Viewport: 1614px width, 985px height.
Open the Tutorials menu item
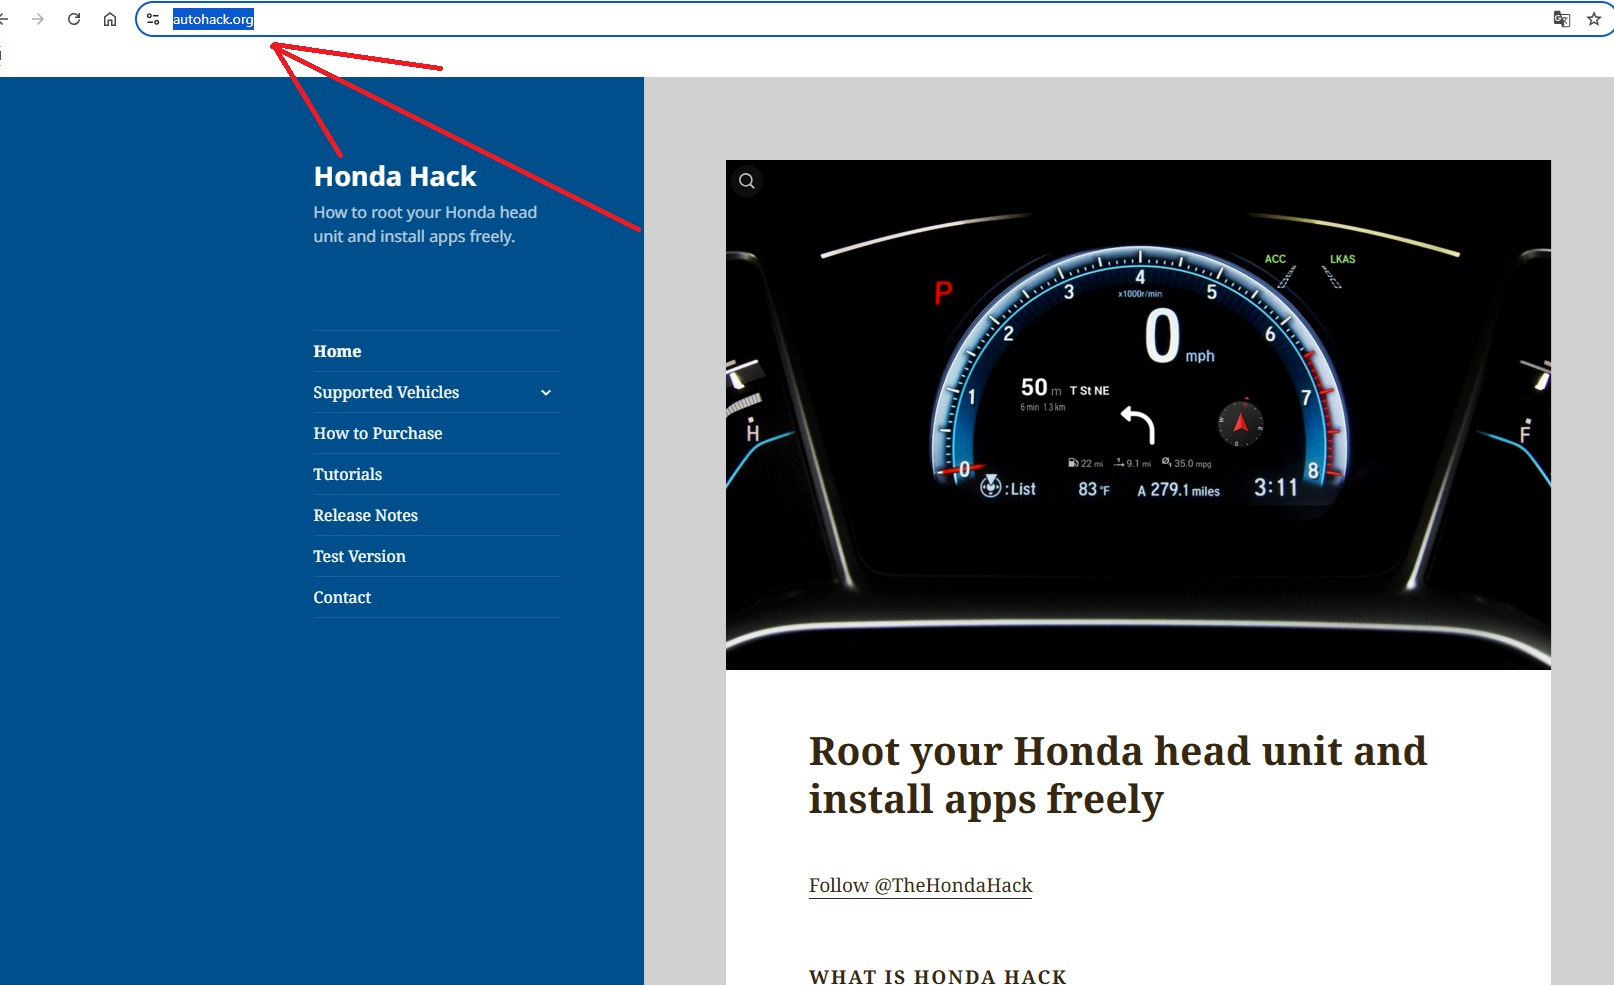click(348, 474)
